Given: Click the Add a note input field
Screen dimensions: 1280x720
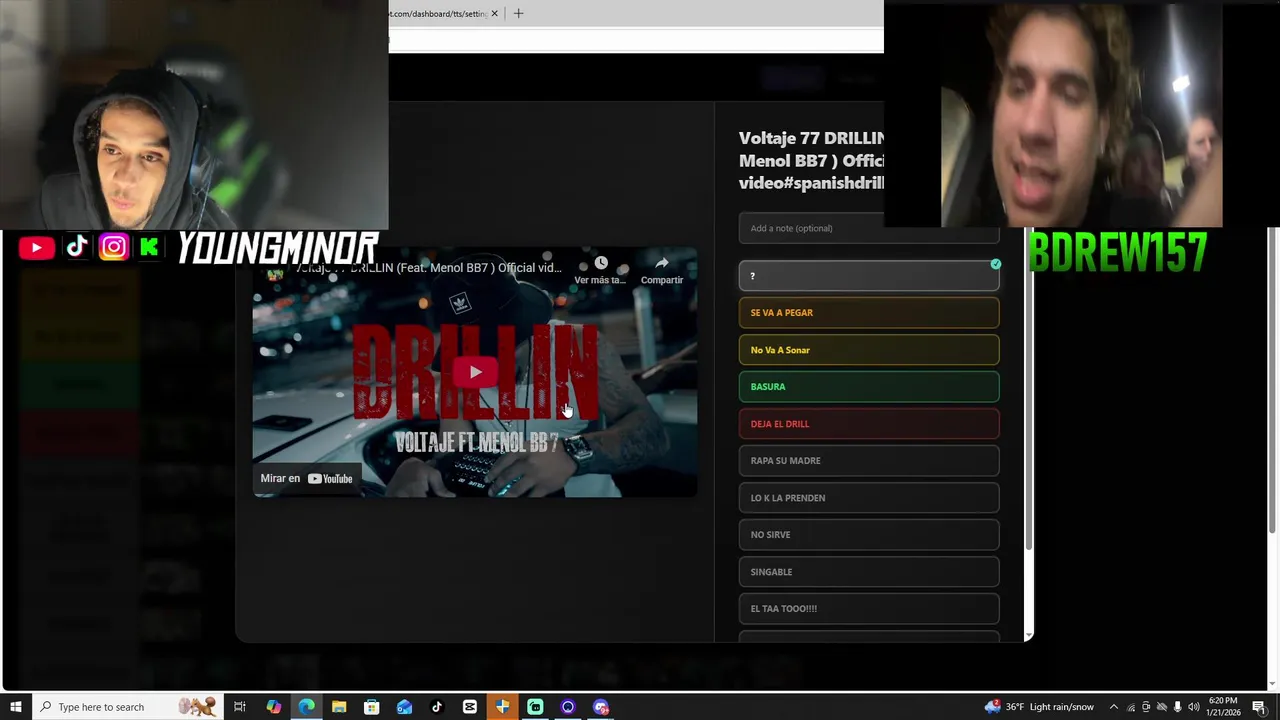Looking at the screenshot, I should tap(869, 228).
